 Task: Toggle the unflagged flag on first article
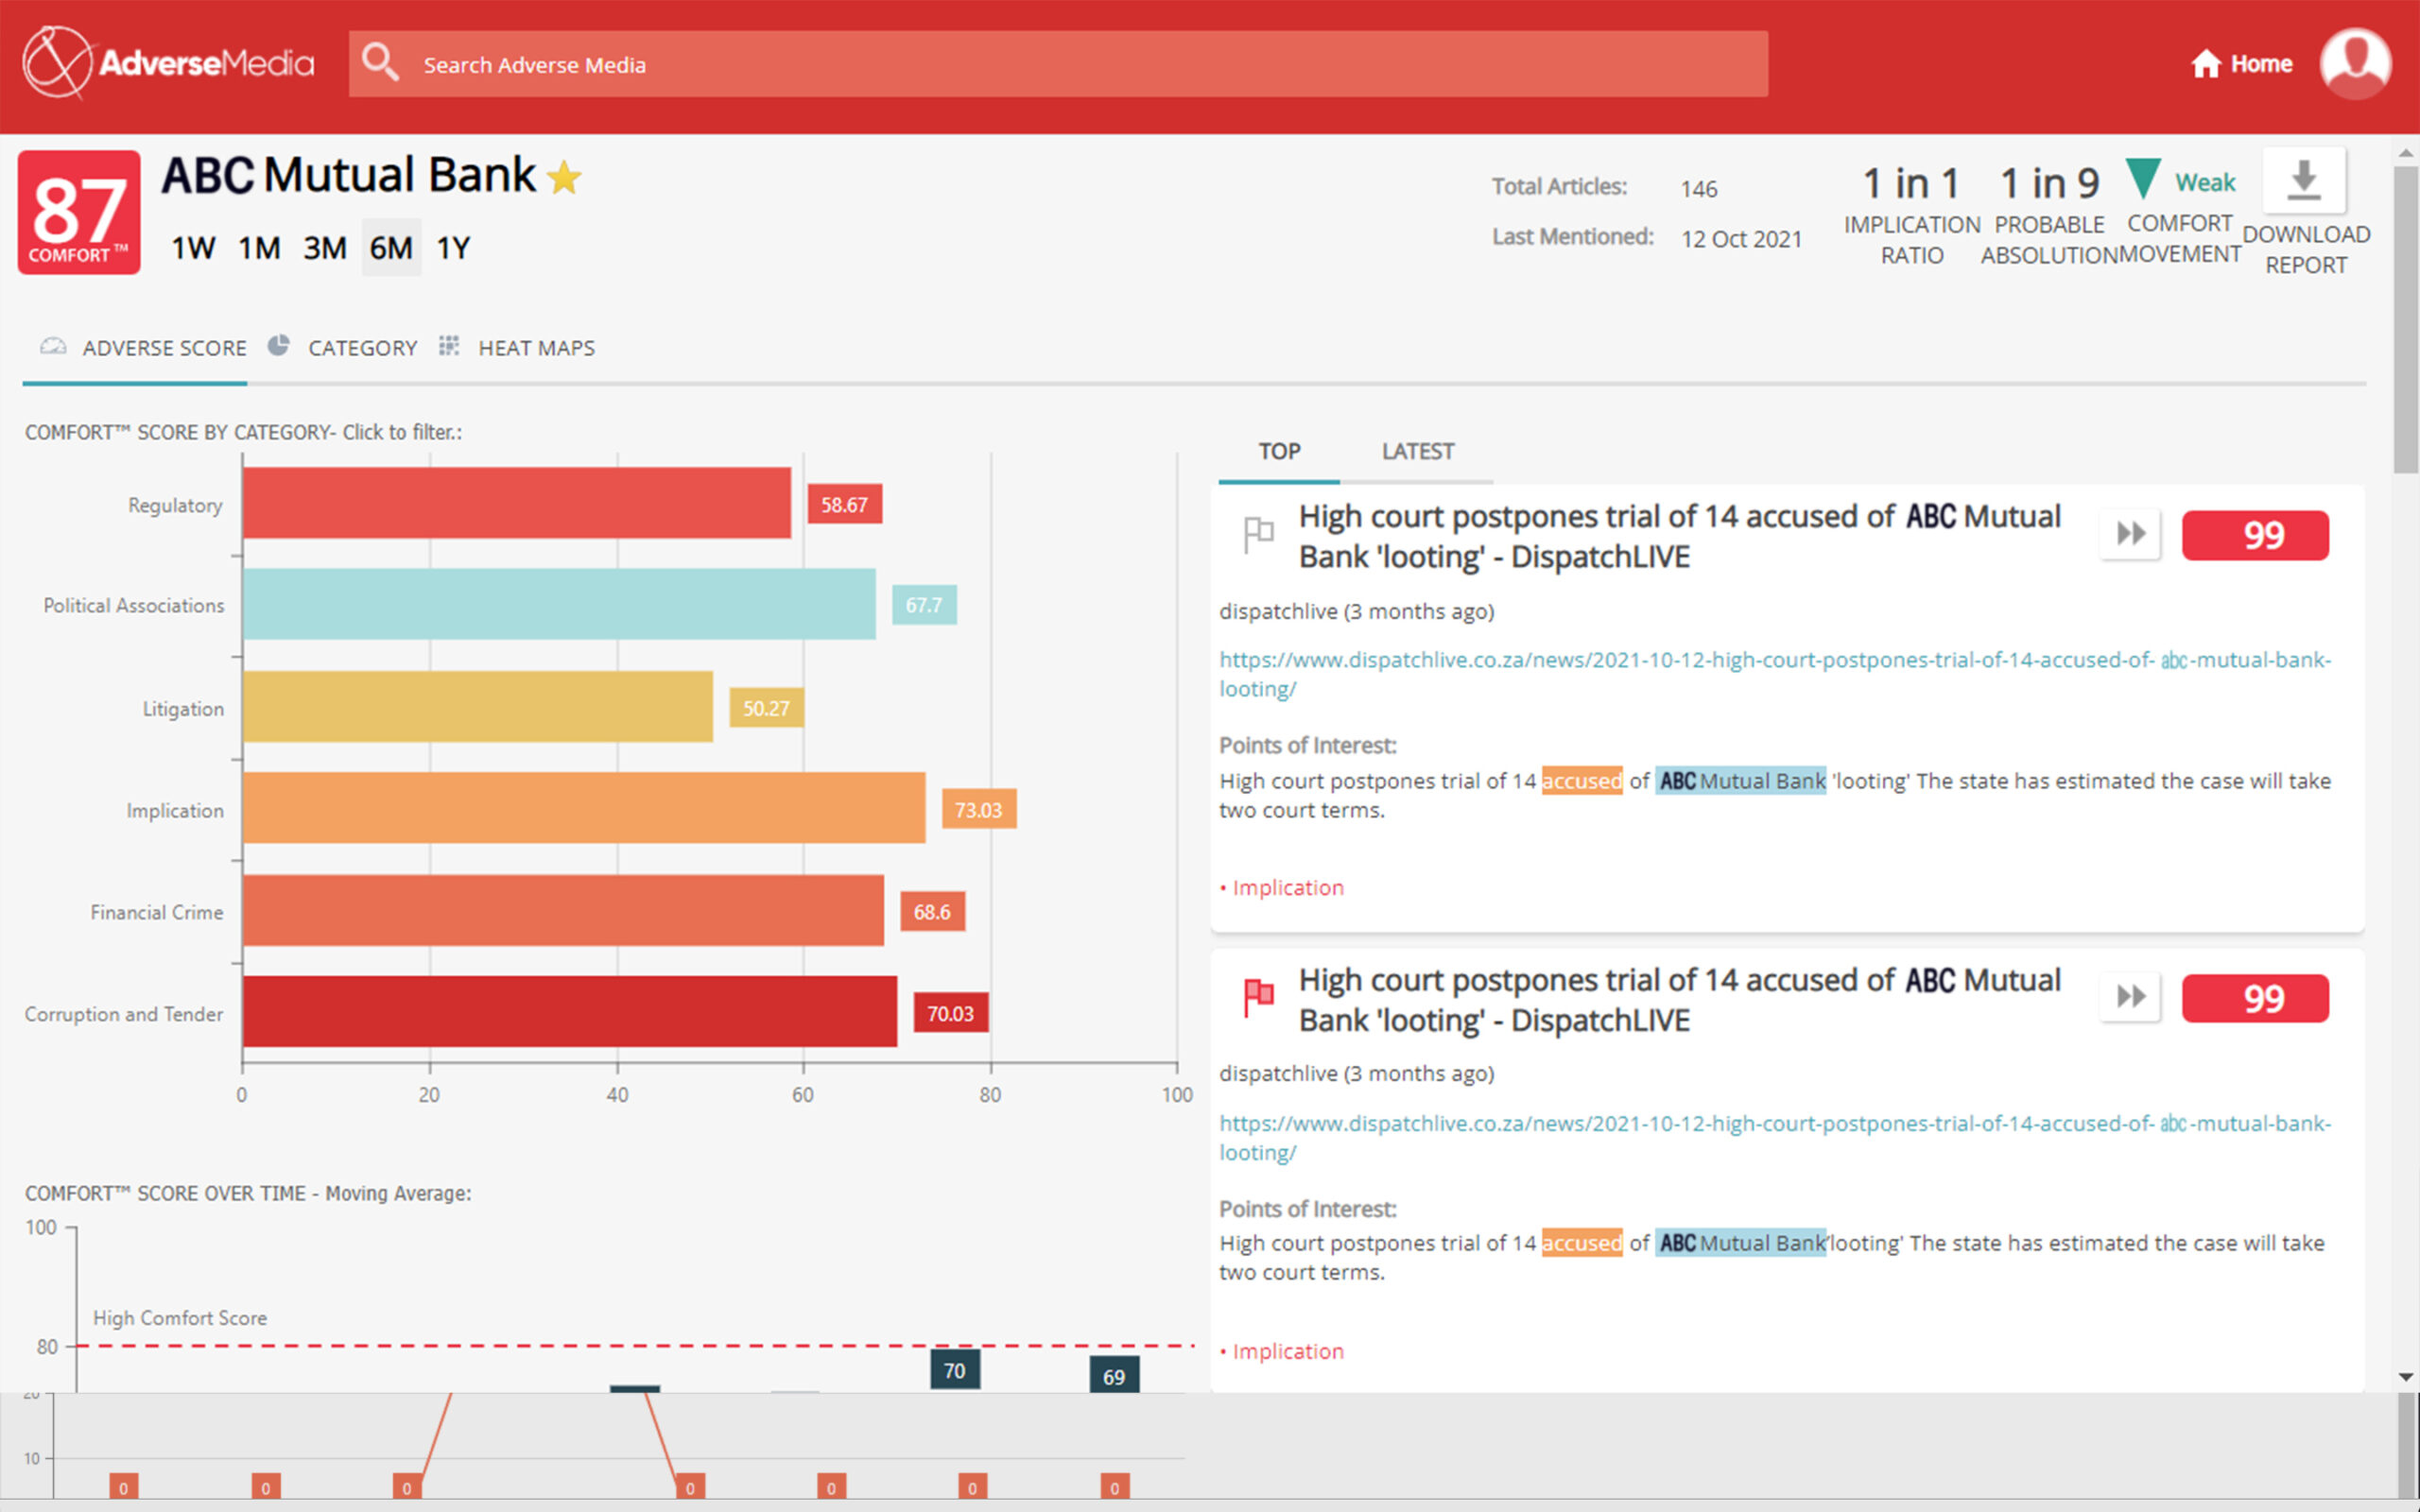click(1258, 534)
